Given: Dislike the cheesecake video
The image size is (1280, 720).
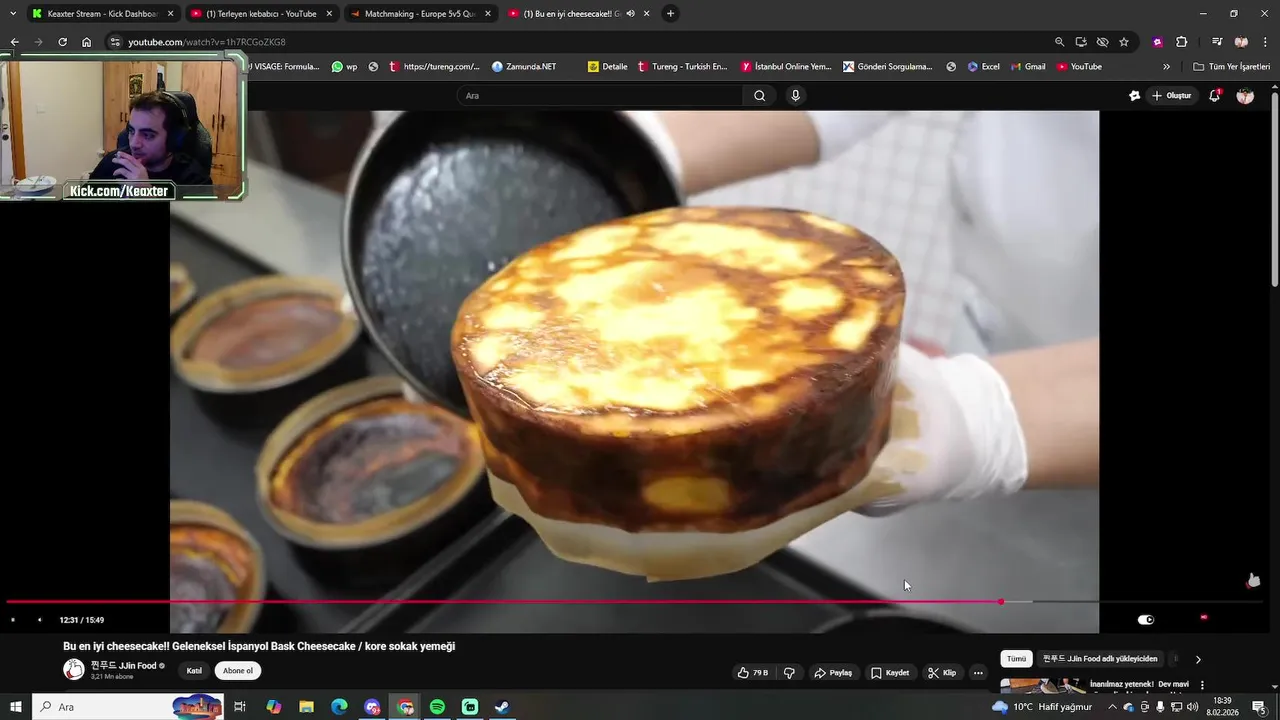Looking at the screenshot, I should (789, 673).
